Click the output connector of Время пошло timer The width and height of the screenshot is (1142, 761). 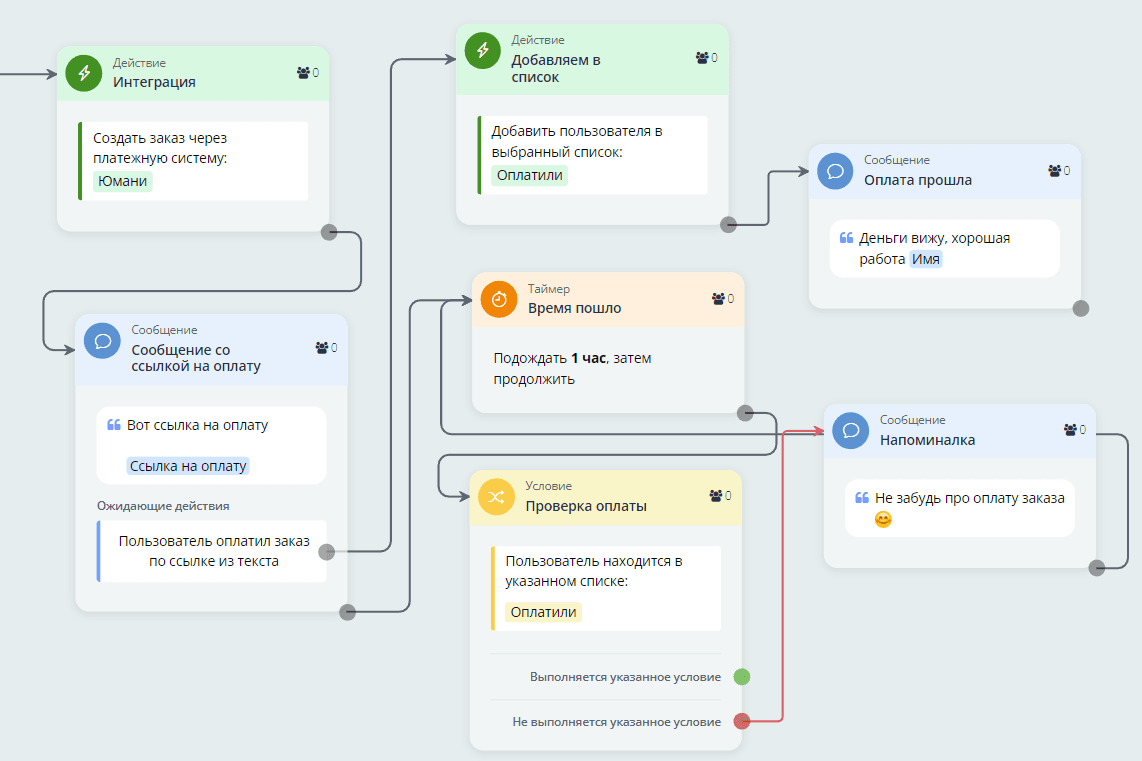[745, 412]
